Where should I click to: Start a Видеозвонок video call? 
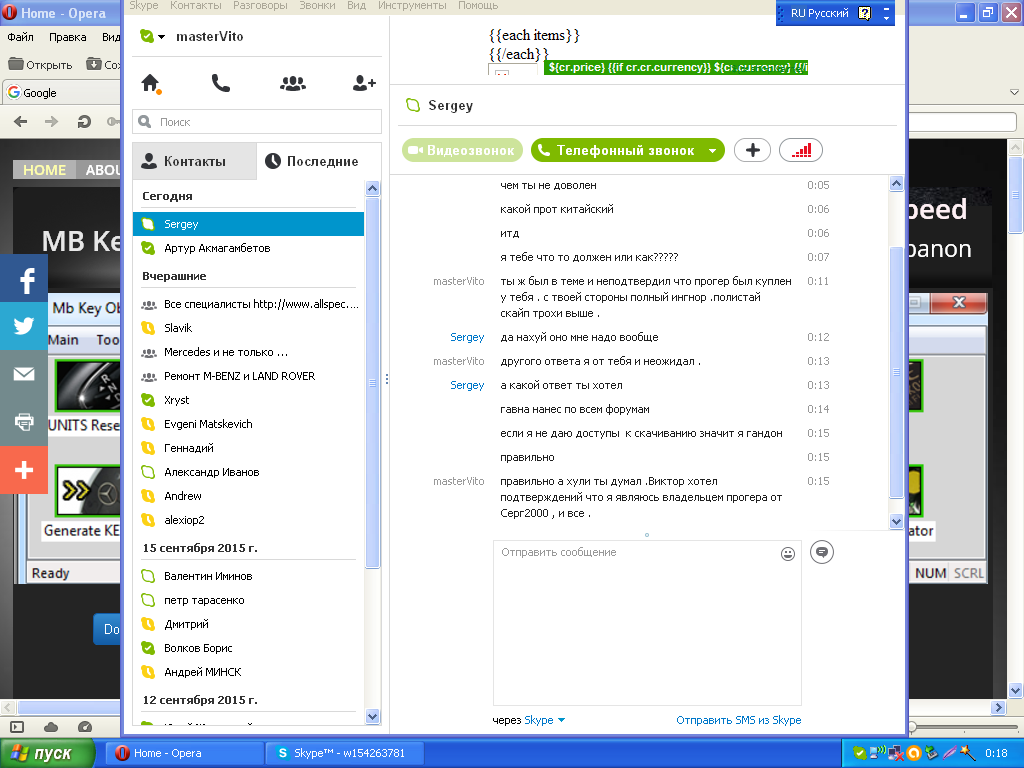(x=462, y=150)
